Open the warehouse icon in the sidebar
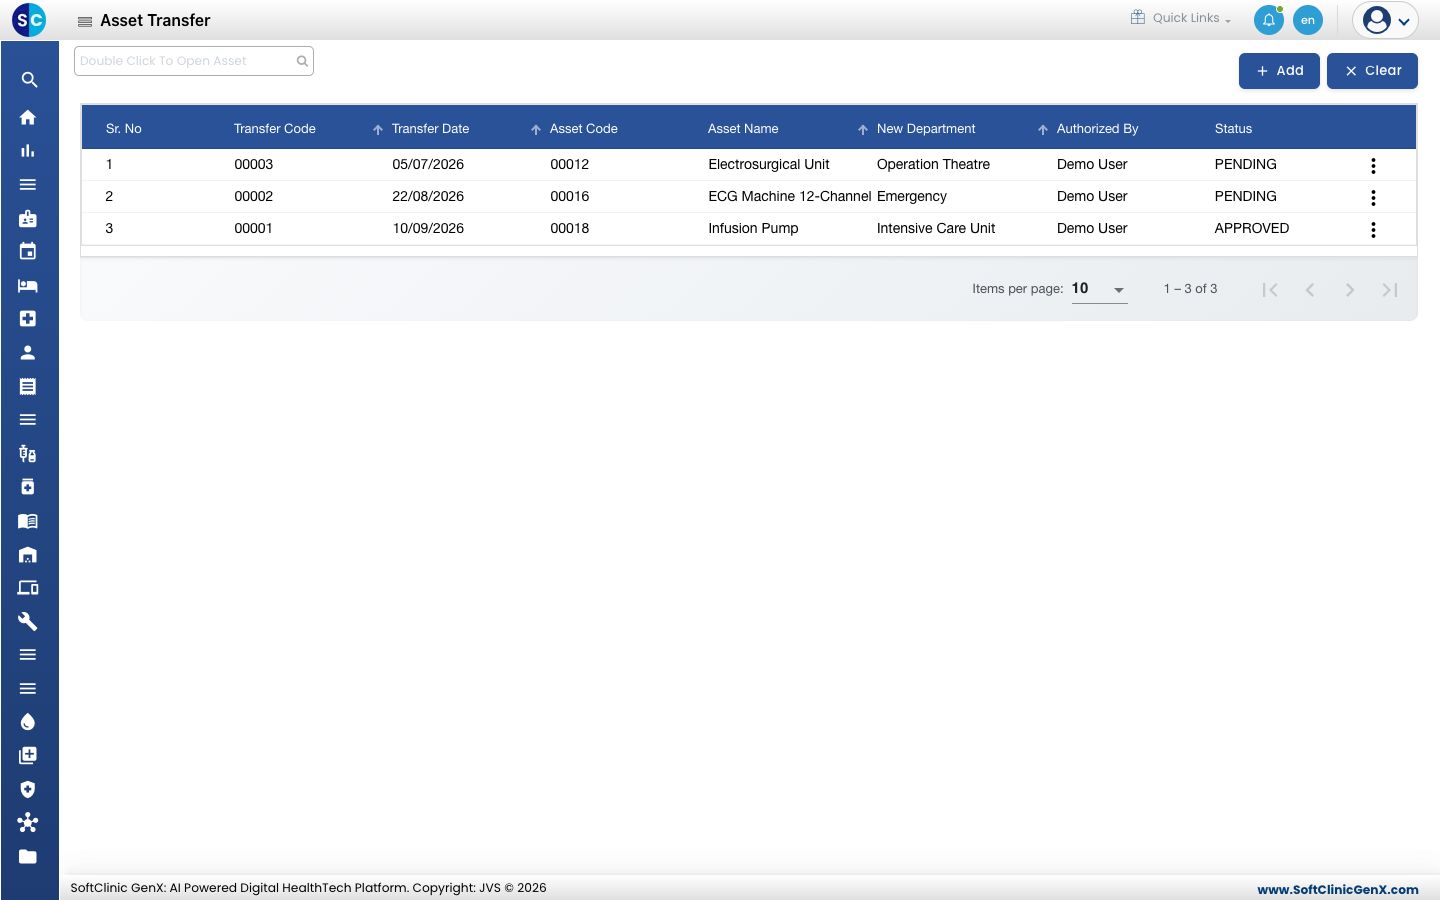This screenshot has width=1440, height=900. (28, 555)
